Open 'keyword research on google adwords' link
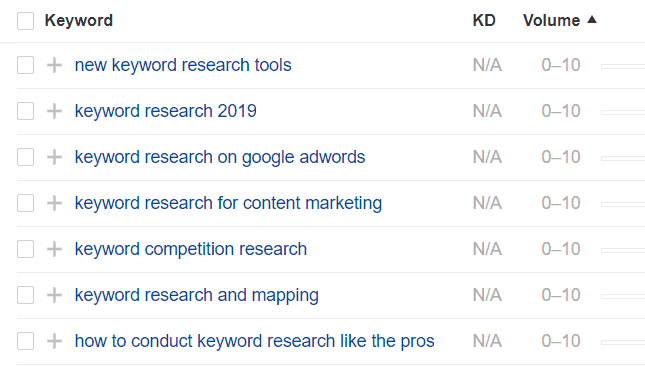This screenshot has width=645, height=366. pos(220,157)
